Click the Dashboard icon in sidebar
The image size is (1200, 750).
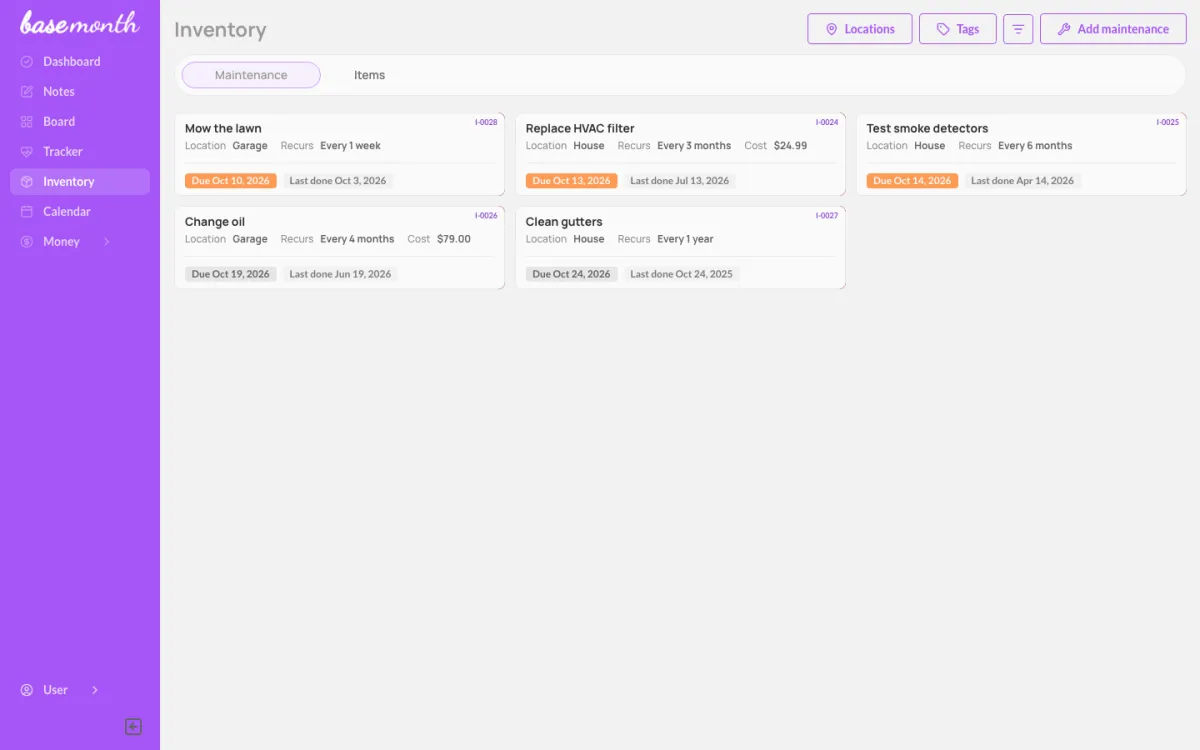click(27, 62)
